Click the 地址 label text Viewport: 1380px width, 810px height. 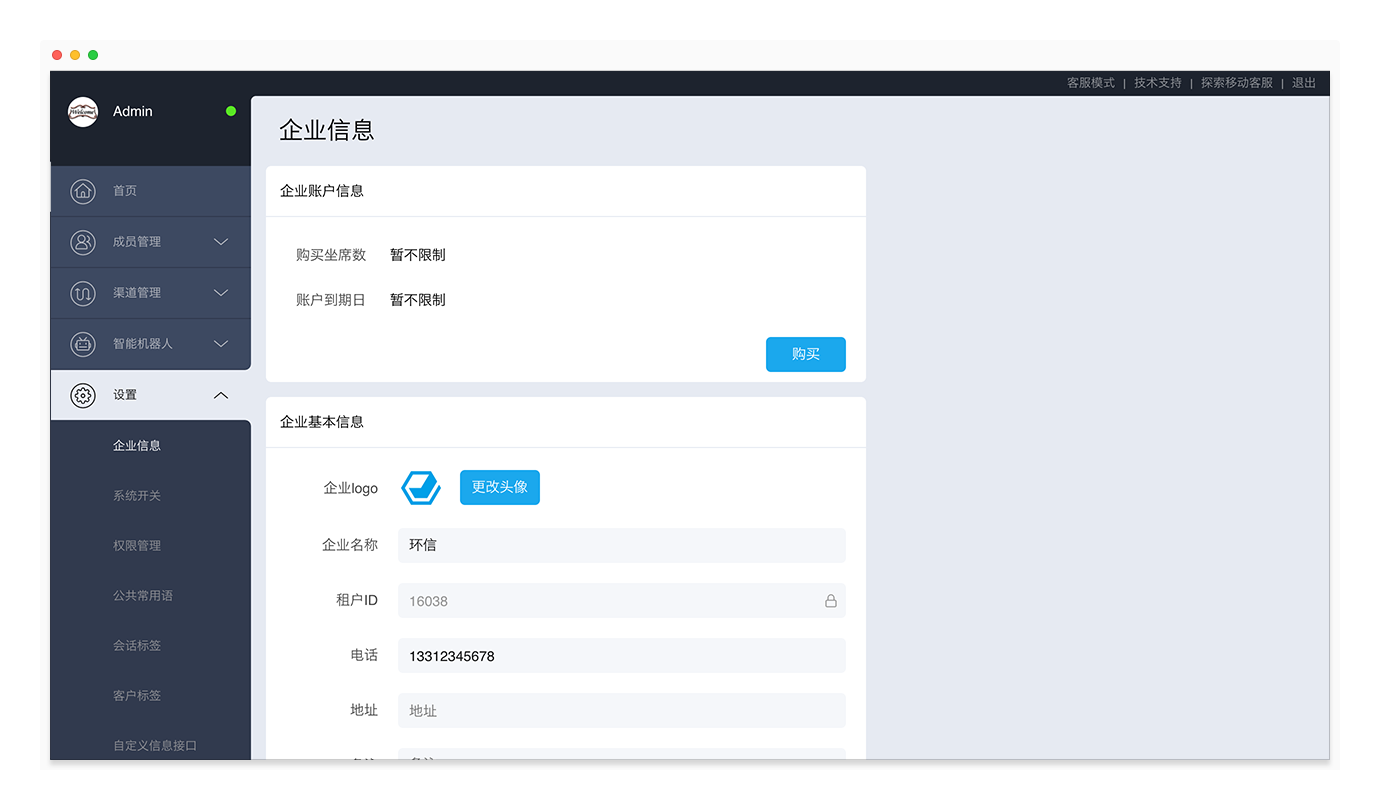click(364, 710)
